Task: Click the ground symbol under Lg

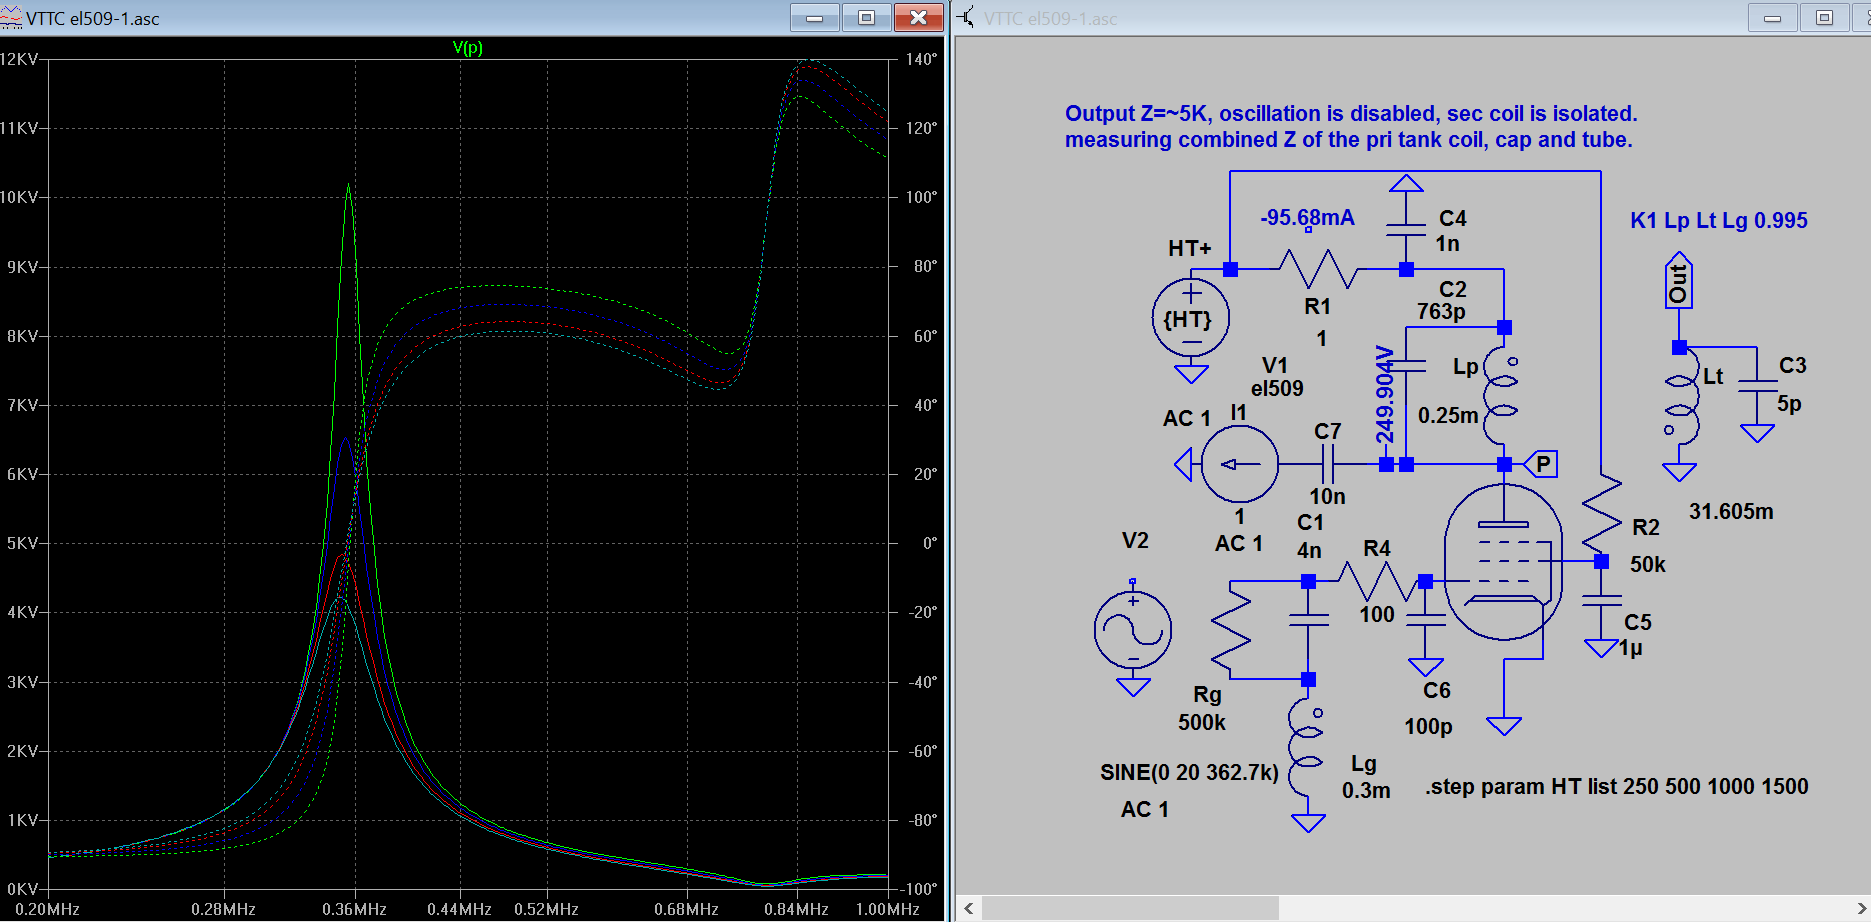Action: click(x=1307, y=823)
